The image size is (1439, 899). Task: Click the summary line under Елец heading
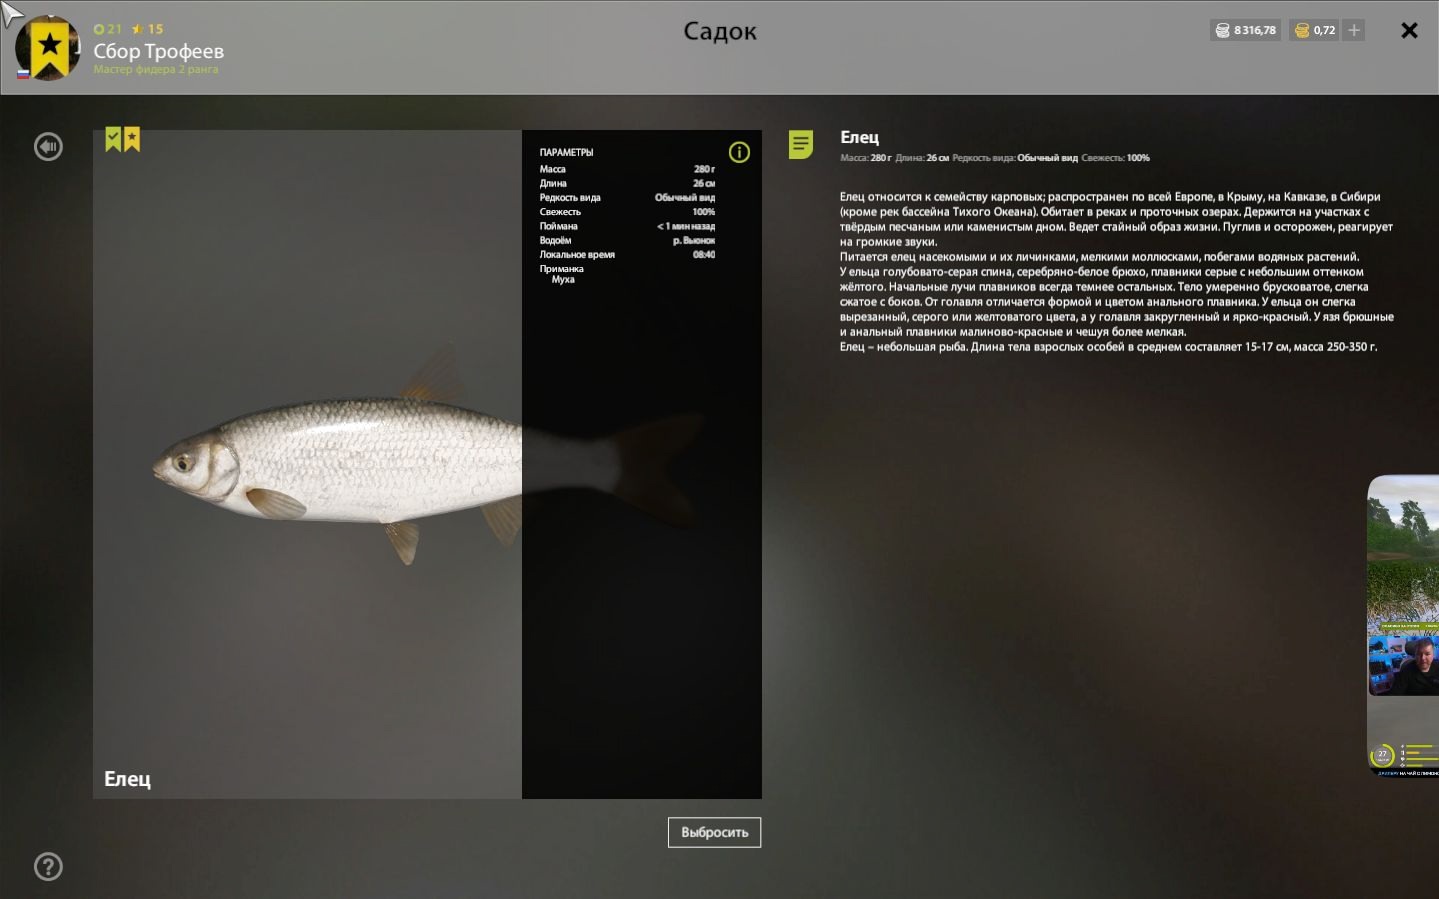point(995,158)
